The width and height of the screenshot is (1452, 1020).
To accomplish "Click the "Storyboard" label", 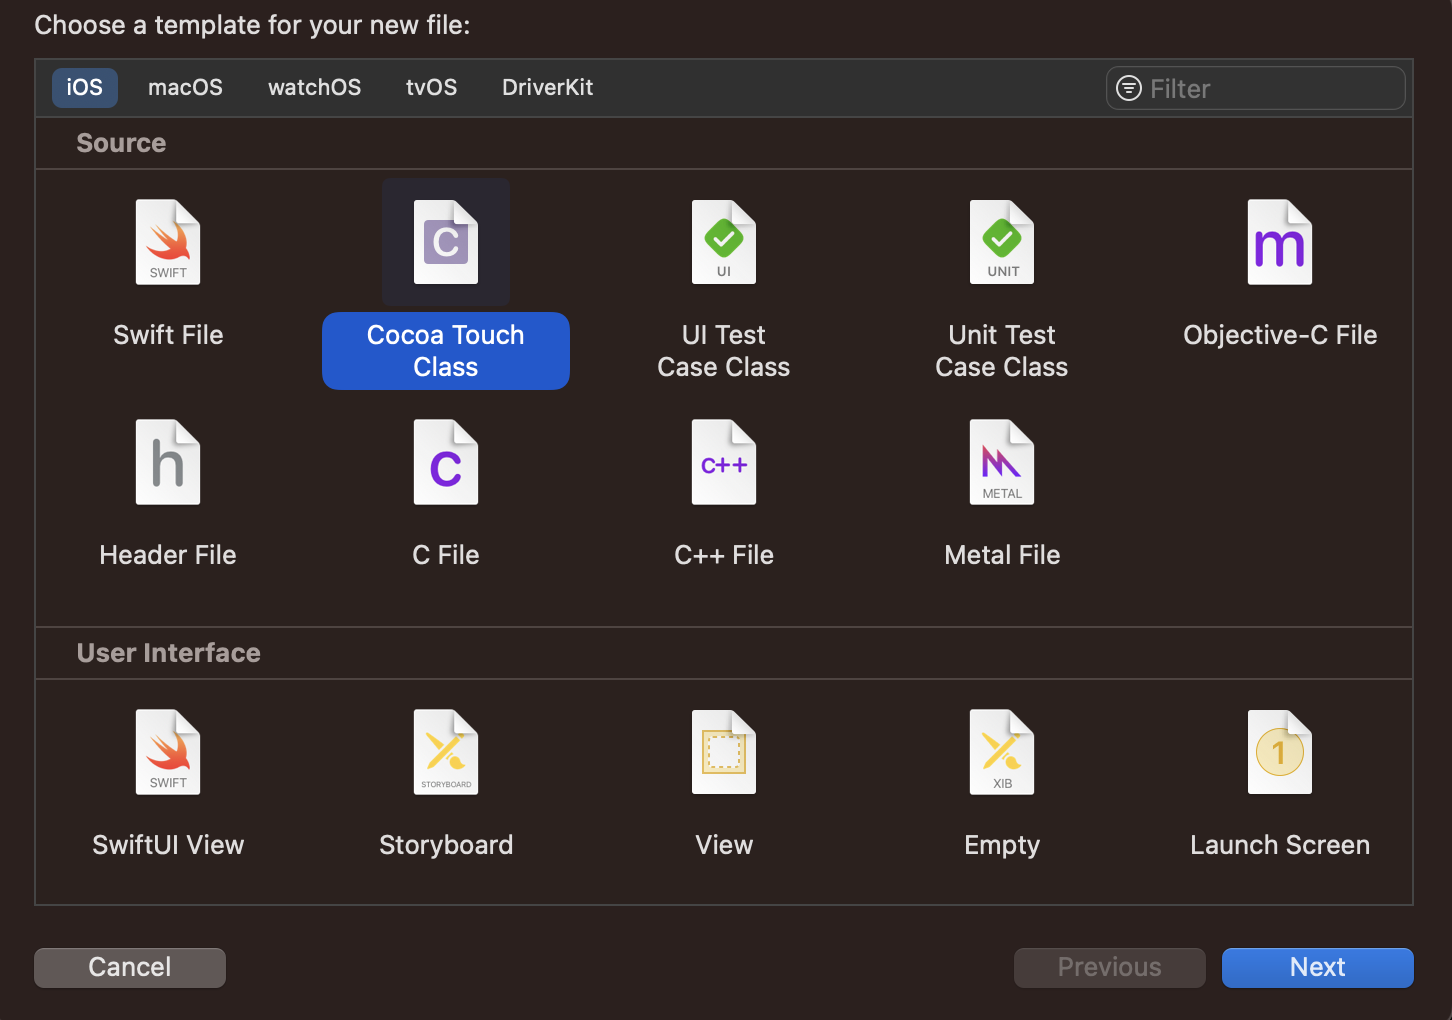I will (x=446, y=845).
